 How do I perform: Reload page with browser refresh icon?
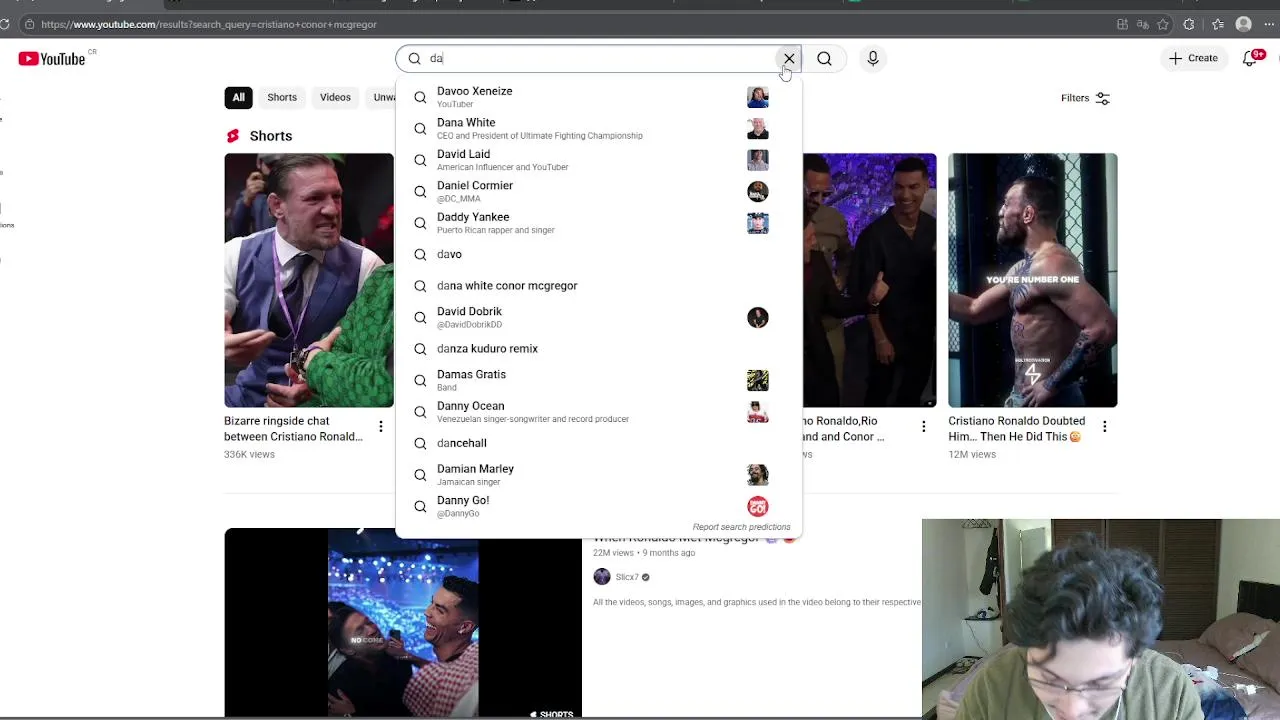(5, 24)
